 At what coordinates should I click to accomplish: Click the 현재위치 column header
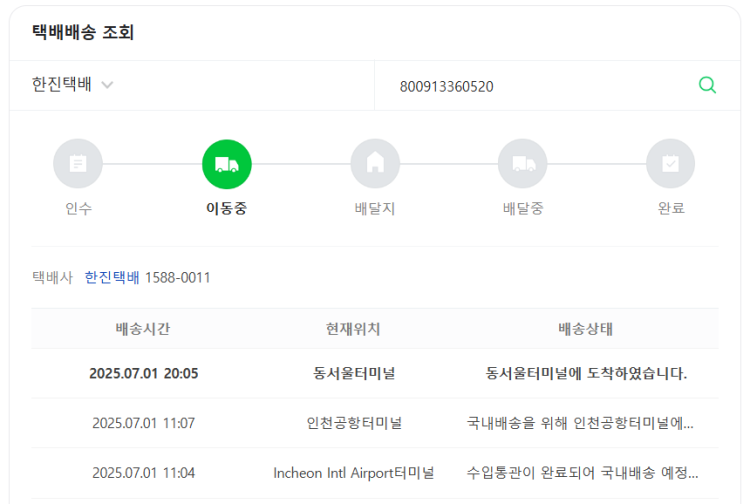pos(353,329)
